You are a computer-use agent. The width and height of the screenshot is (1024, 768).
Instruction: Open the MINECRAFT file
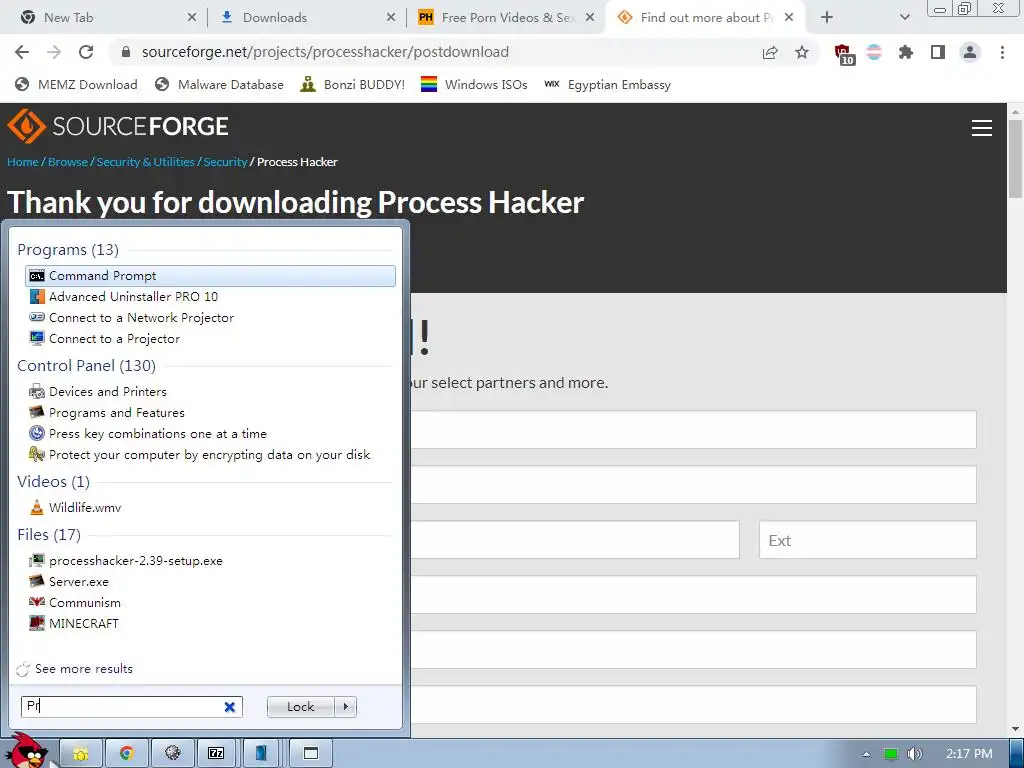[84, 623]
